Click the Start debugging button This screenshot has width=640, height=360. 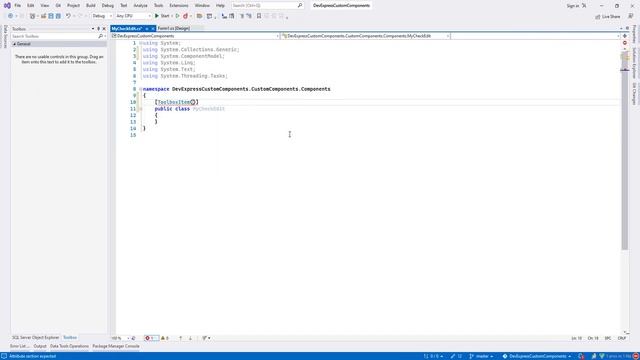tap(162, 16)
